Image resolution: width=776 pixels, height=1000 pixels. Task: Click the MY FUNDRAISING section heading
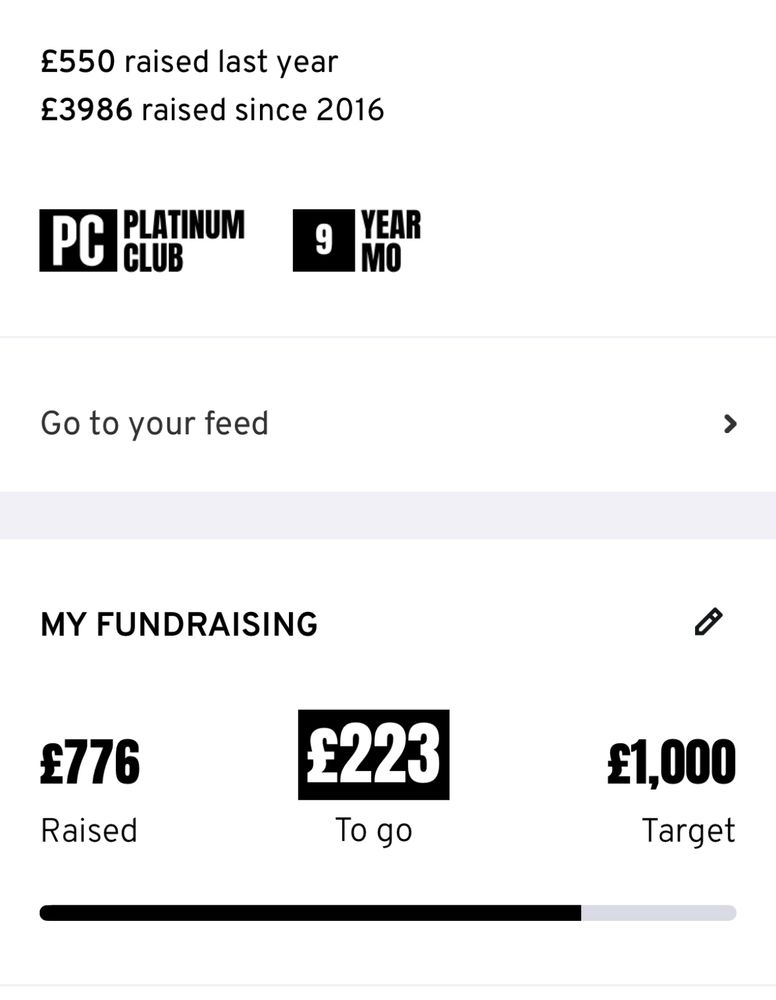pos(179,624)
